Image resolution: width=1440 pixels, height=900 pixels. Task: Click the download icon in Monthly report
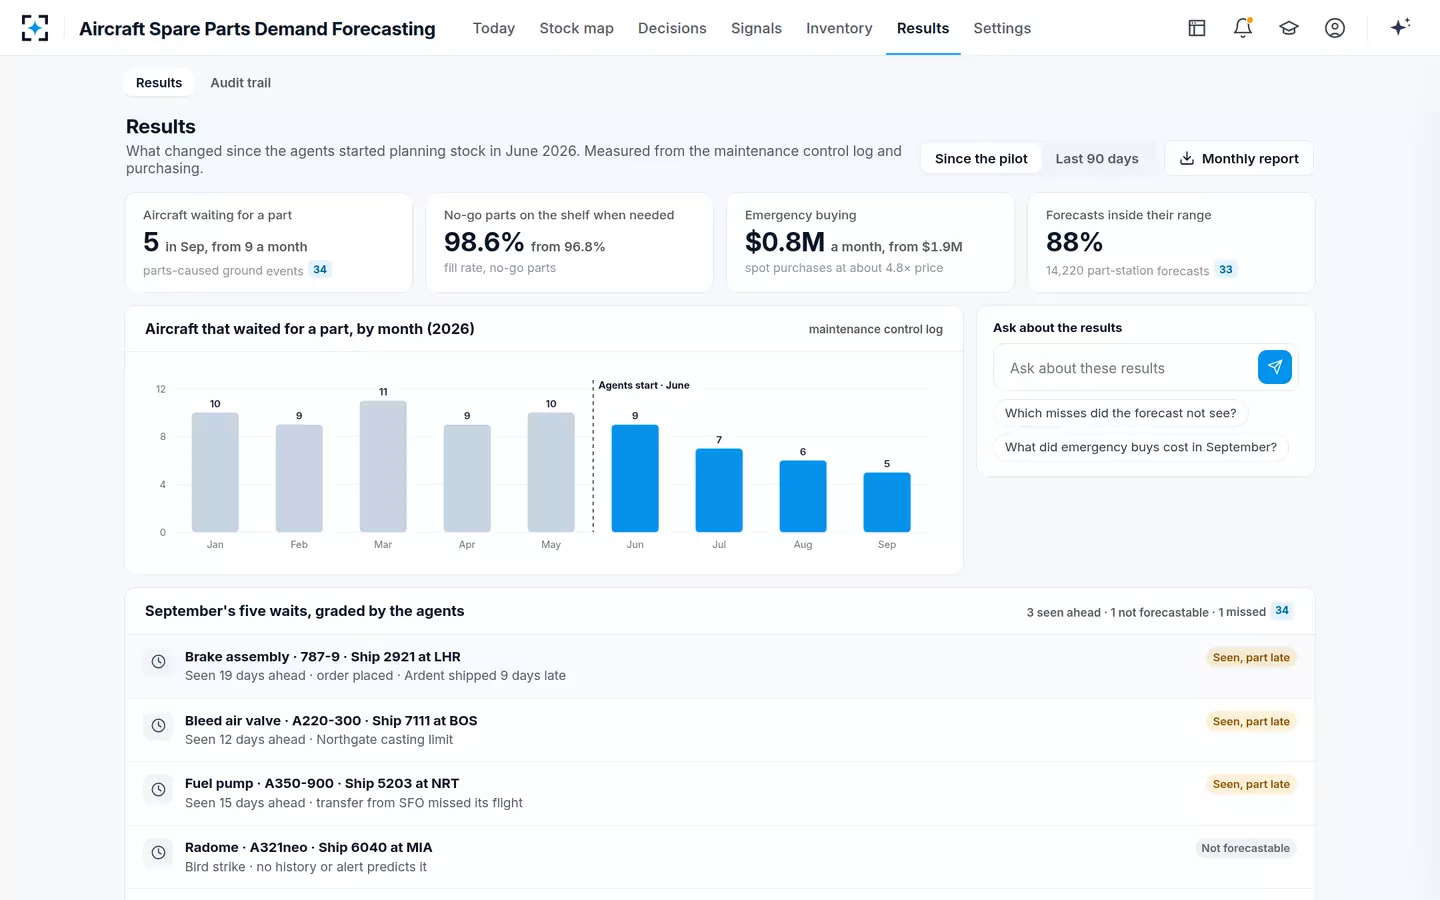click(x=1187, y=158)
